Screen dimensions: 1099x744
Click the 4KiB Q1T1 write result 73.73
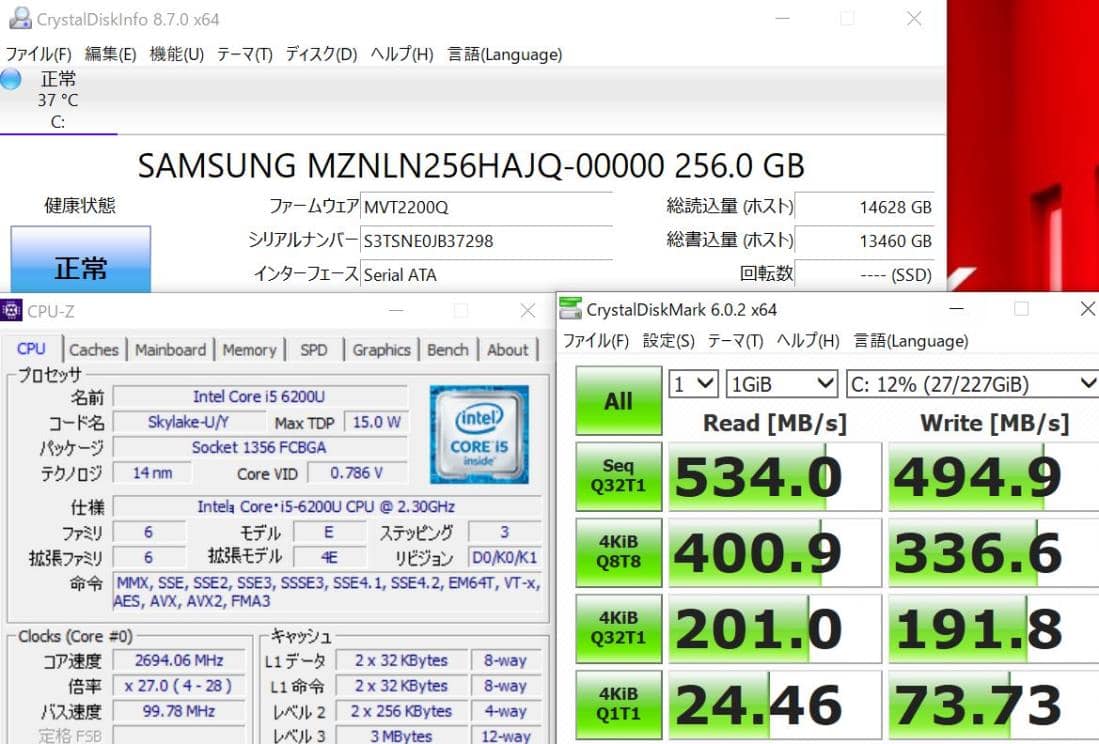pyautogui.click(x=993, y=705)
